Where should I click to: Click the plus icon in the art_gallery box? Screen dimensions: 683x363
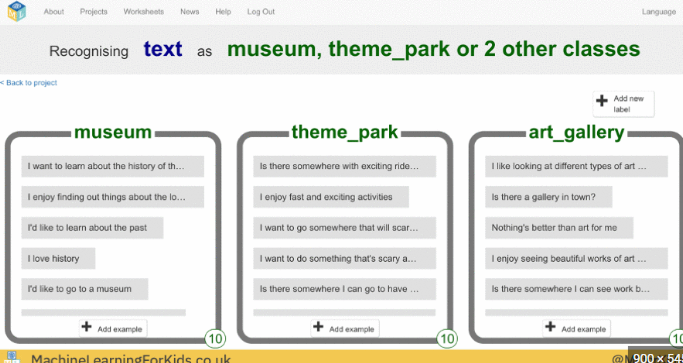click(550, 326)
